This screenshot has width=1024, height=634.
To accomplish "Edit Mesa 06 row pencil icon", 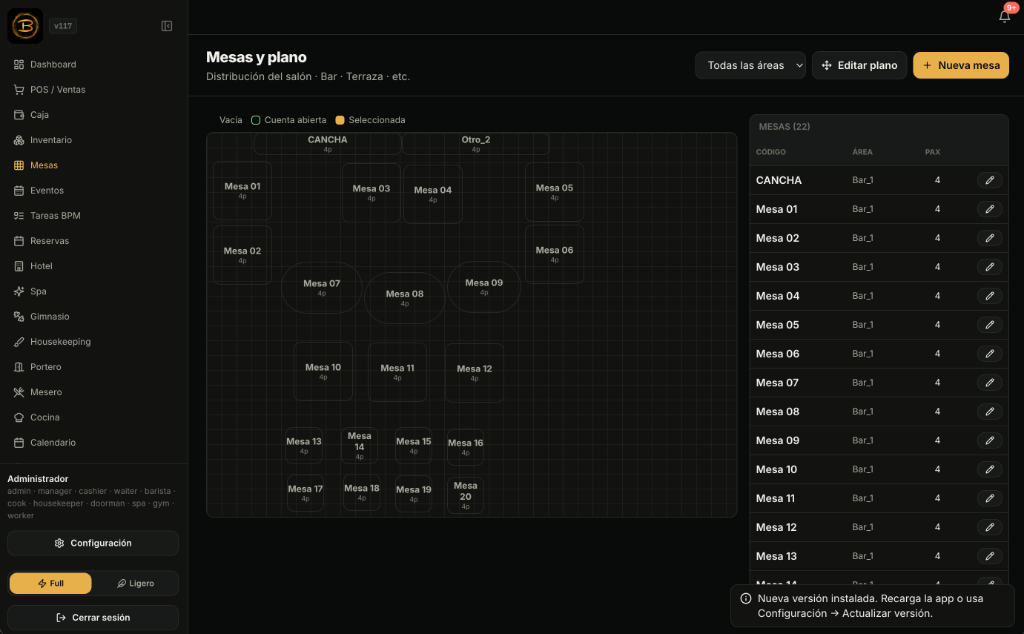I will click(x=989, y=354).
